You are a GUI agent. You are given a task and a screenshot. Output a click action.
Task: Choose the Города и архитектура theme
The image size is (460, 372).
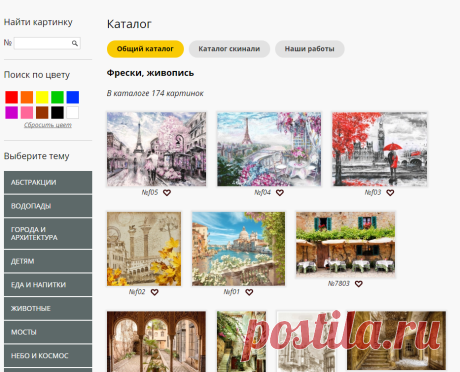(48, 234)
